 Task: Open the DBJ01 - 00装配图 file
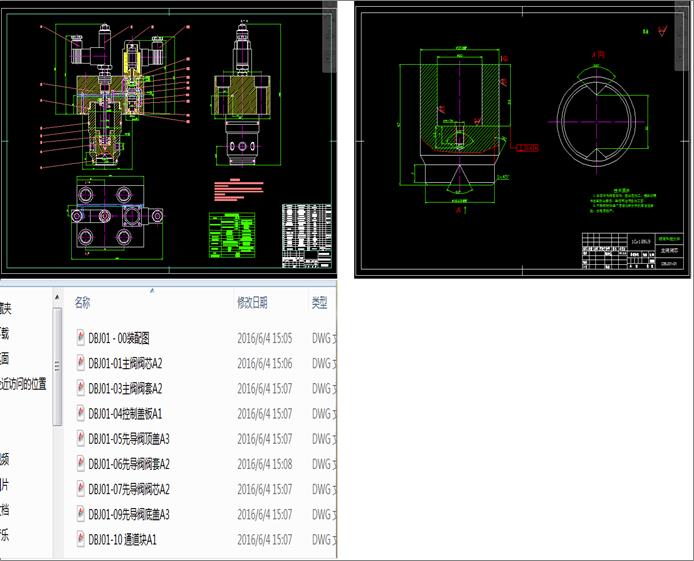pyautogui.click(x=119, y=338)
